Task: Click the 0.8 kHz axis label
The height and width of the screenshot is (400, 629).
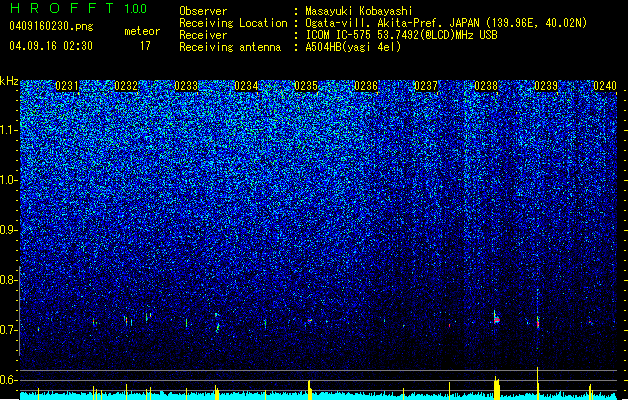Action: coord(8,280)
